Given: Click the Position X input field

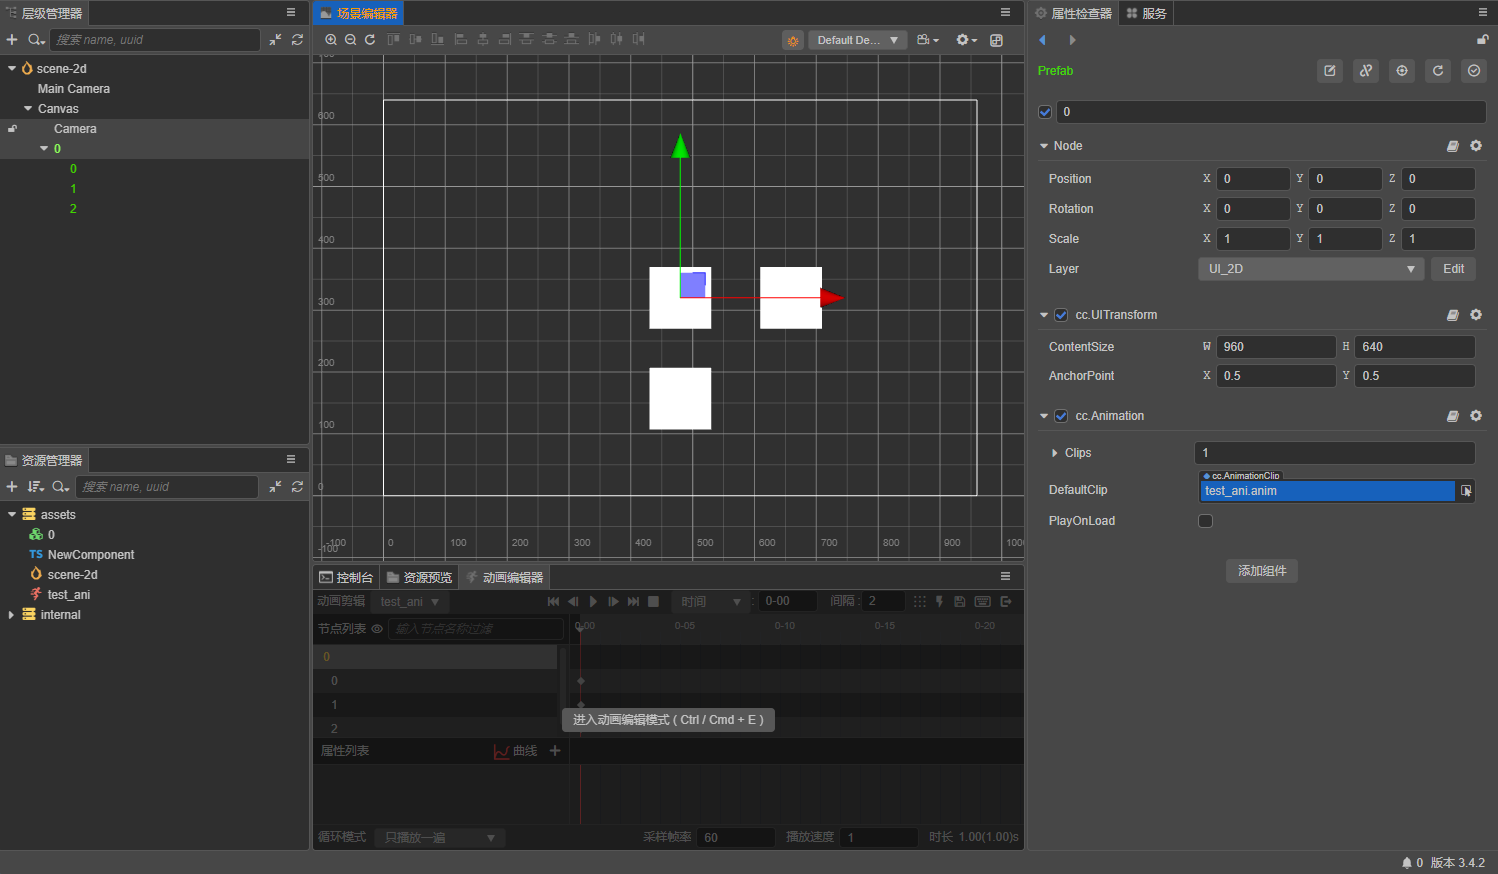Looking at the screenshot, I should click(1253, 179).
